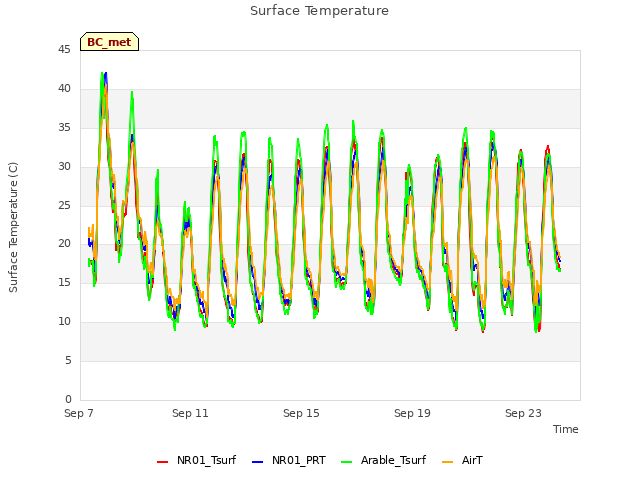The image size is (640, 480).
Task: Click the Sep 23 x-axis label
Action: [x=523, y=413]
